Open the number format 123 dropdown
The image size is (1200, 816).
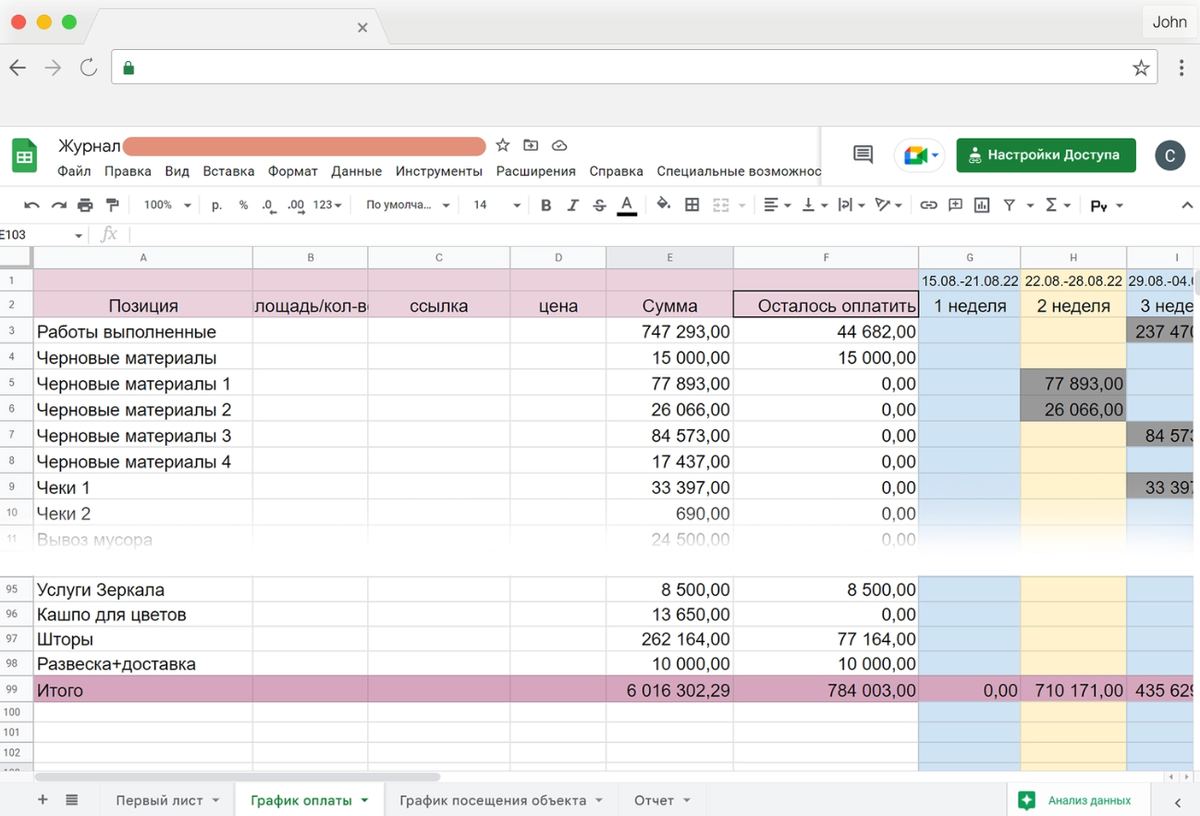[x=327, y=205]
